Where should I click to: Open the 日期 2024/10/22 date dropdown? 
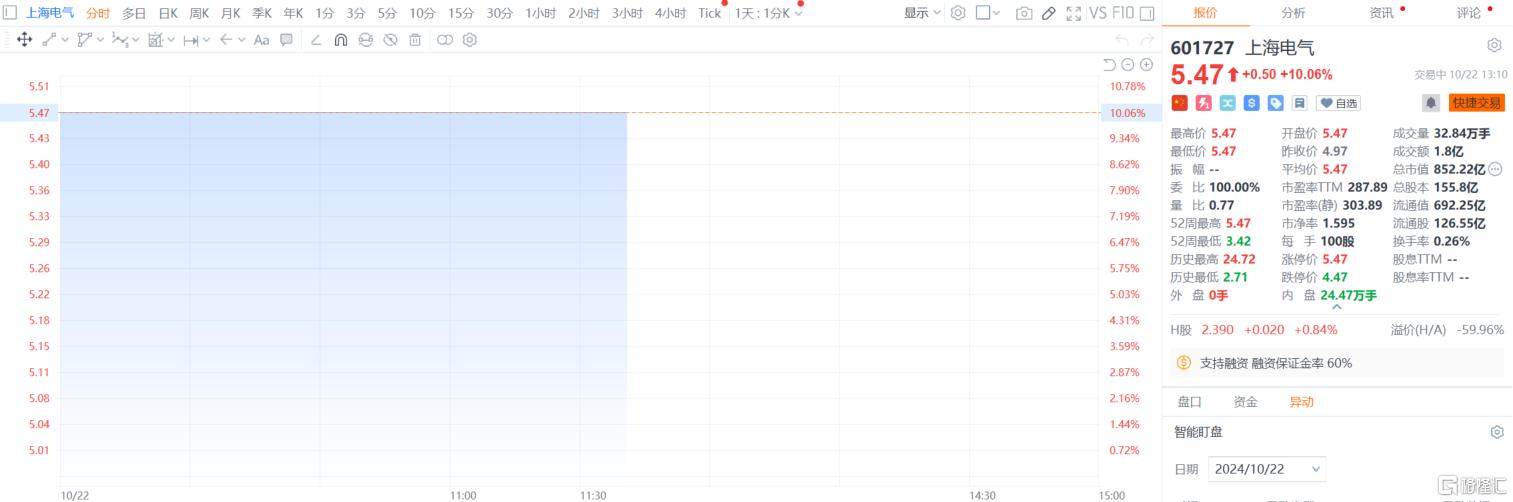[1267, 468]
